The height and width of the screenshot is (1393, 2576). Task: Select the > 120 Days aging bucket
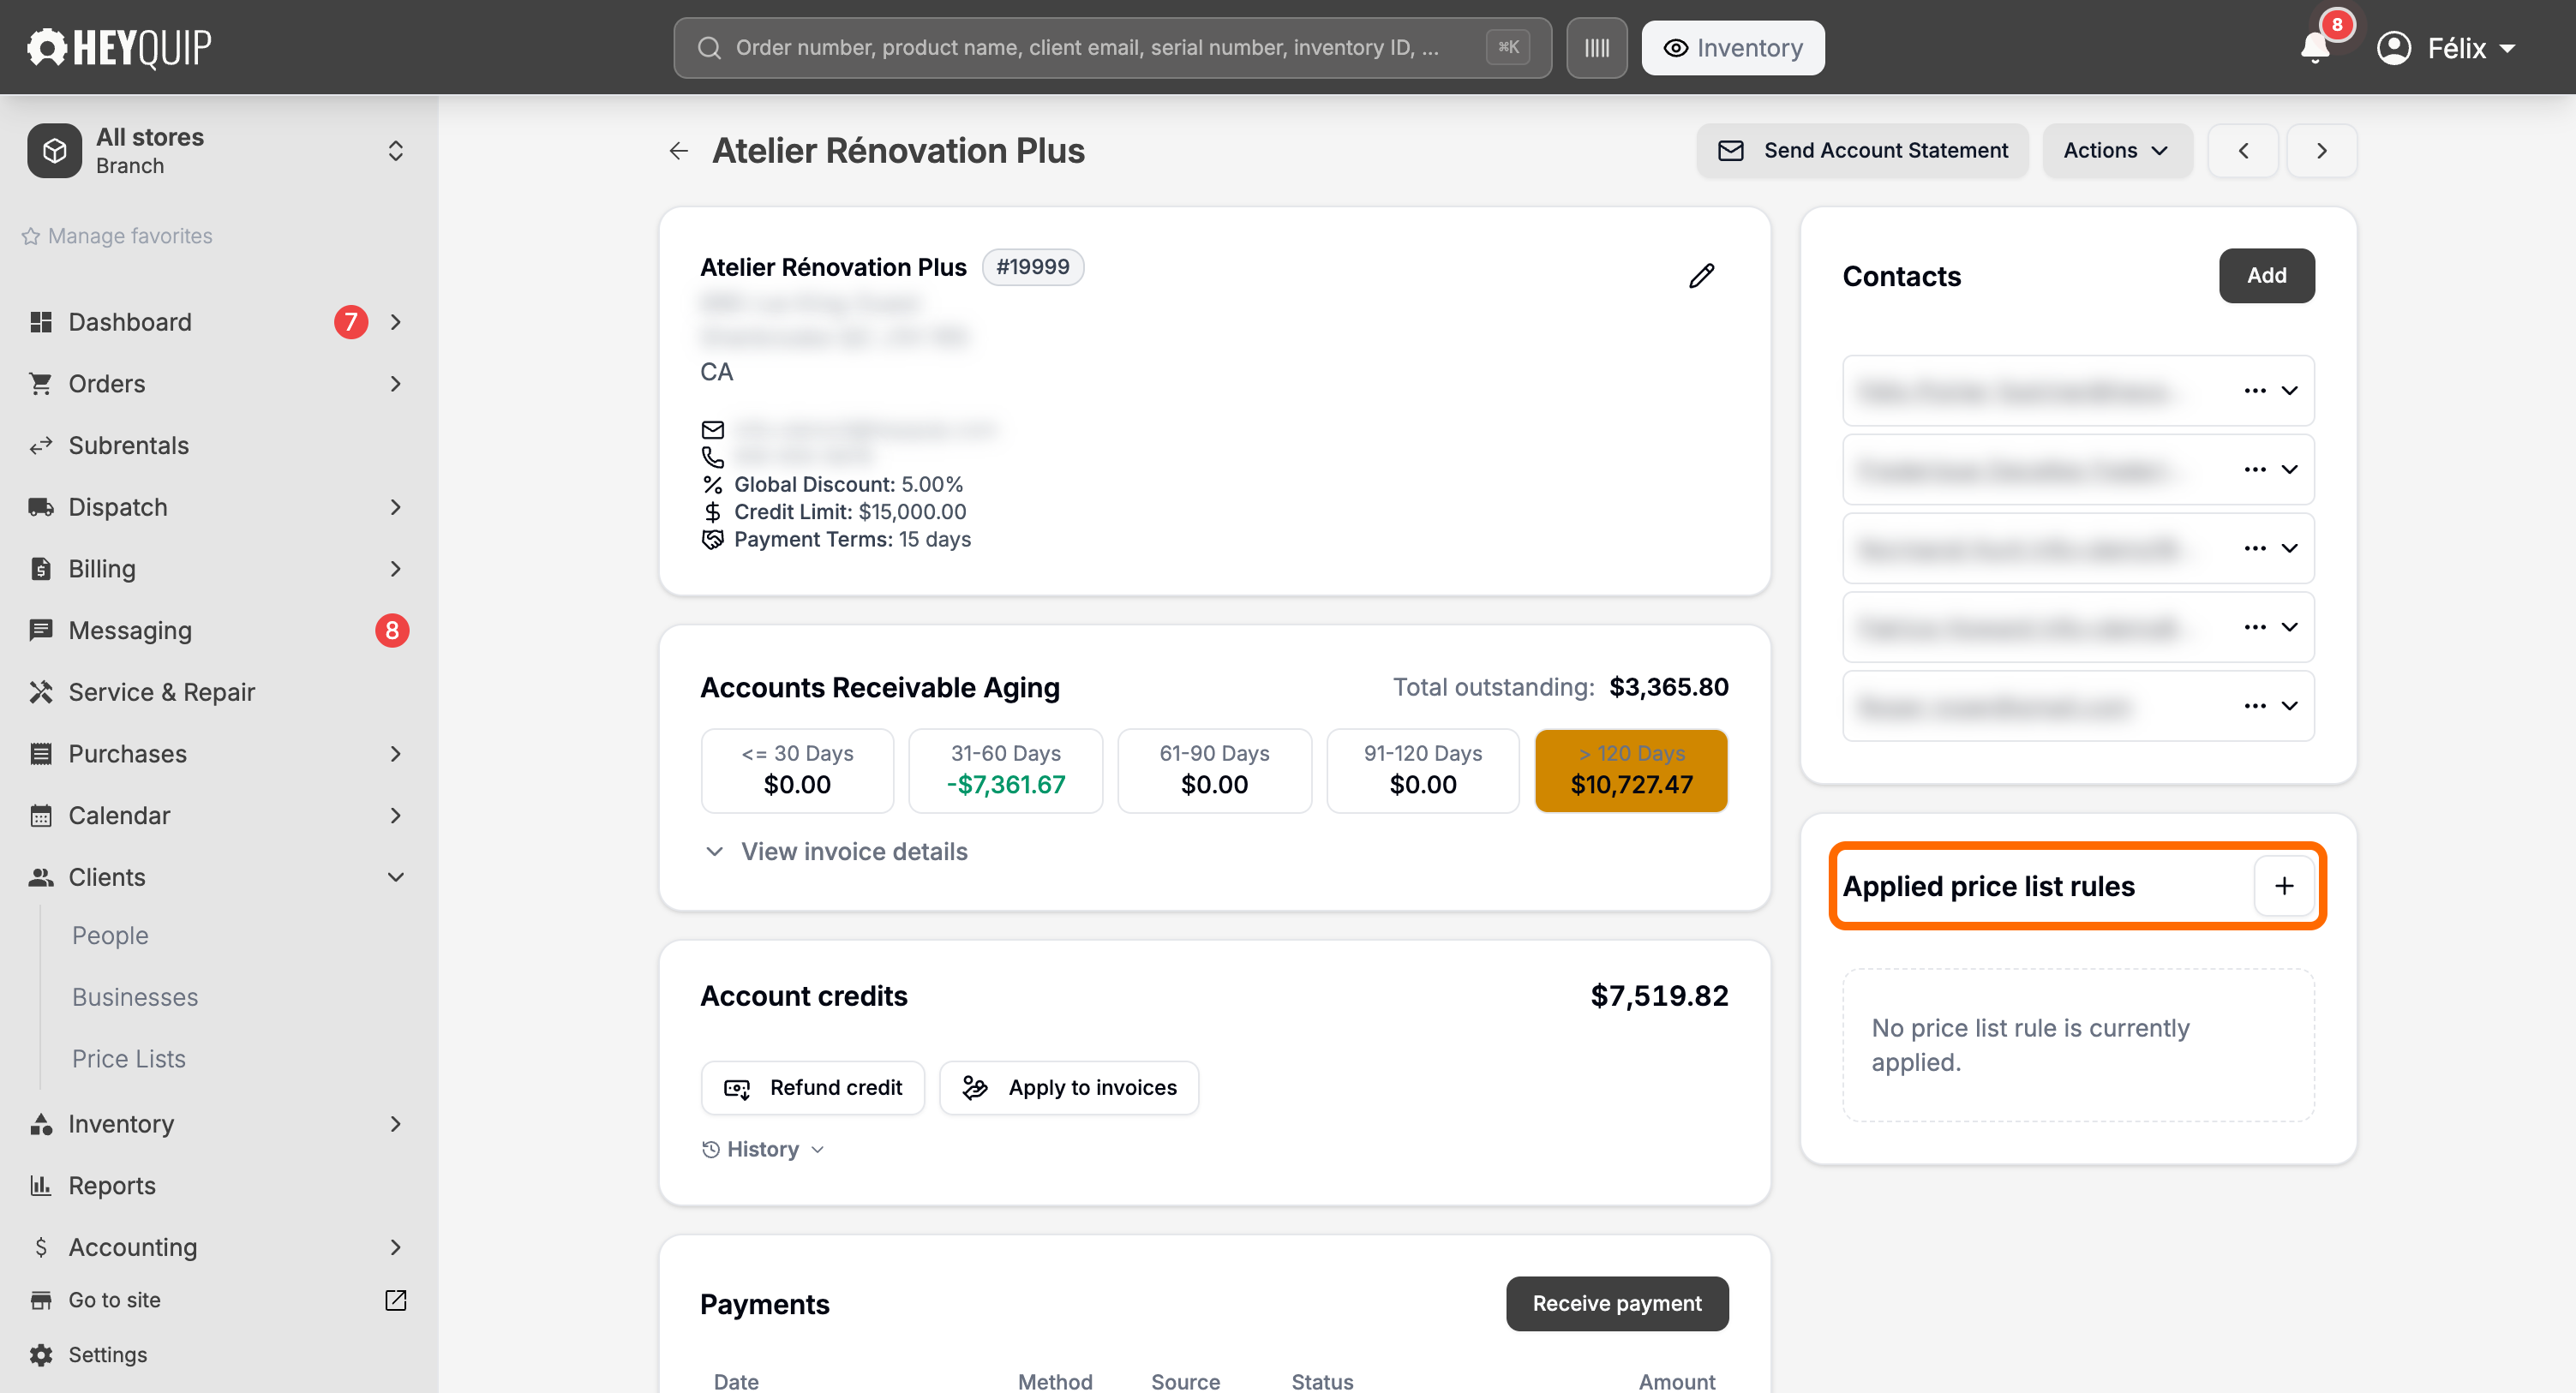pyautogui.click(x=1631, y=771)
